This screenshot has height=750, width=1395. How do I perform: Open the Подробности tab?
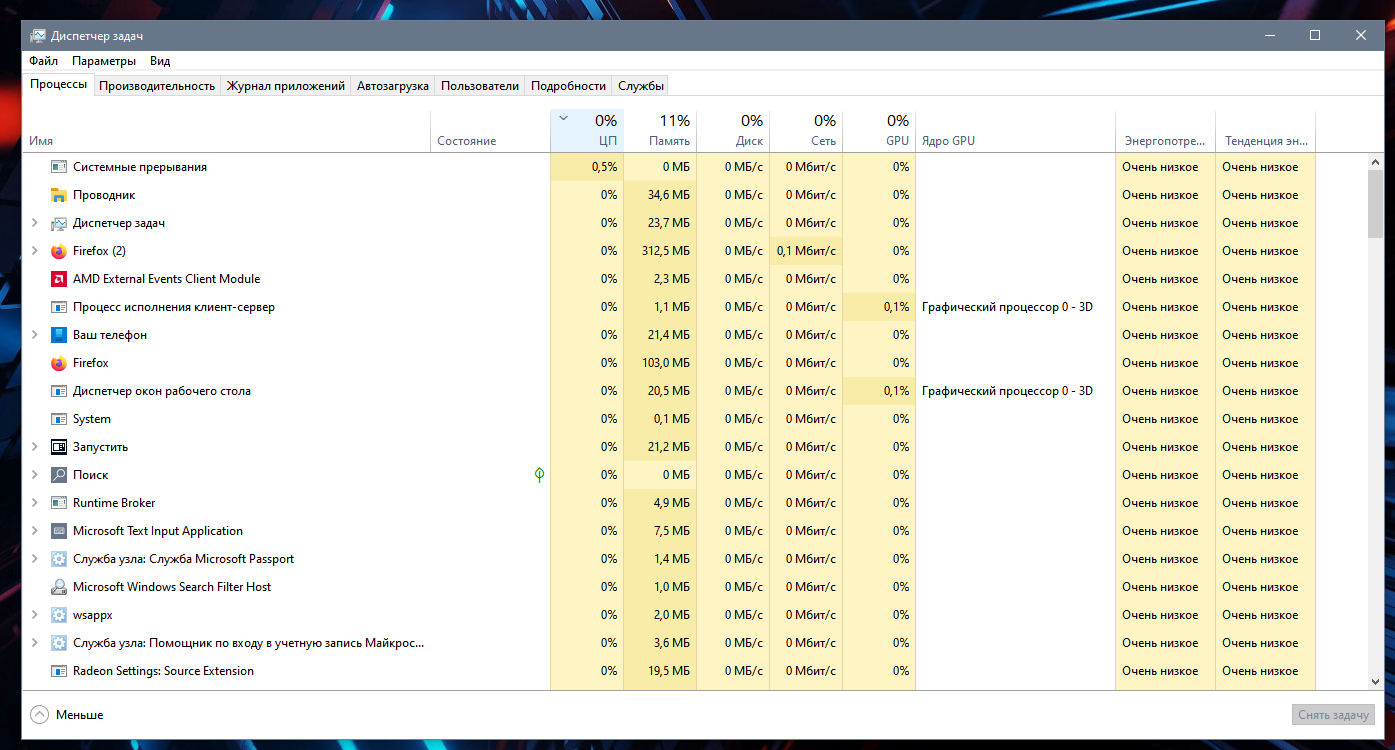[x=569, y=86]
